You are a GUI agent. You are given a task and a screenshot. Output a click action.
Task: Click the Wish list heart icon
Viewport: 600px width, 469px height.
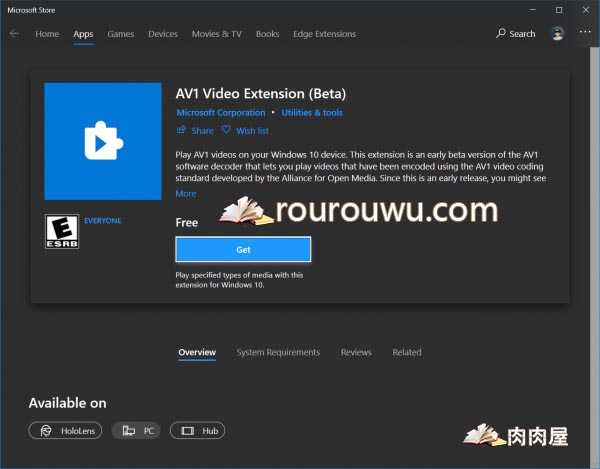click(x=226, y=130)
